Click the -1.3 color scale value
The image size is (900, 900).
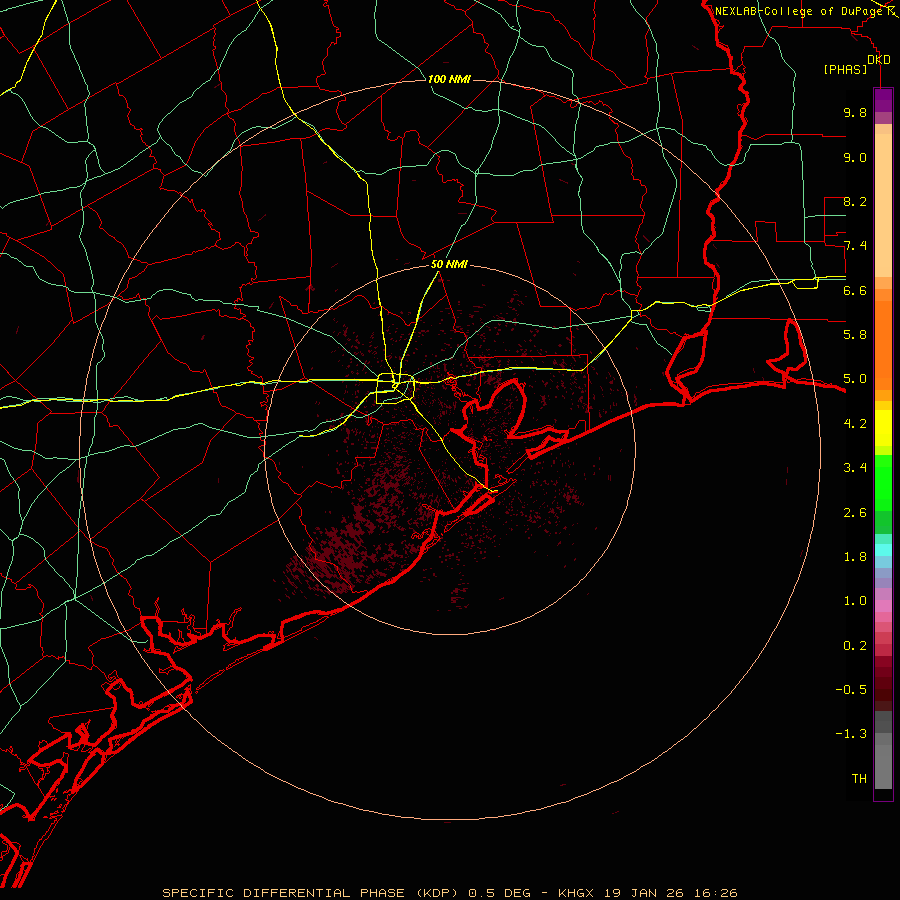[851, 735]
